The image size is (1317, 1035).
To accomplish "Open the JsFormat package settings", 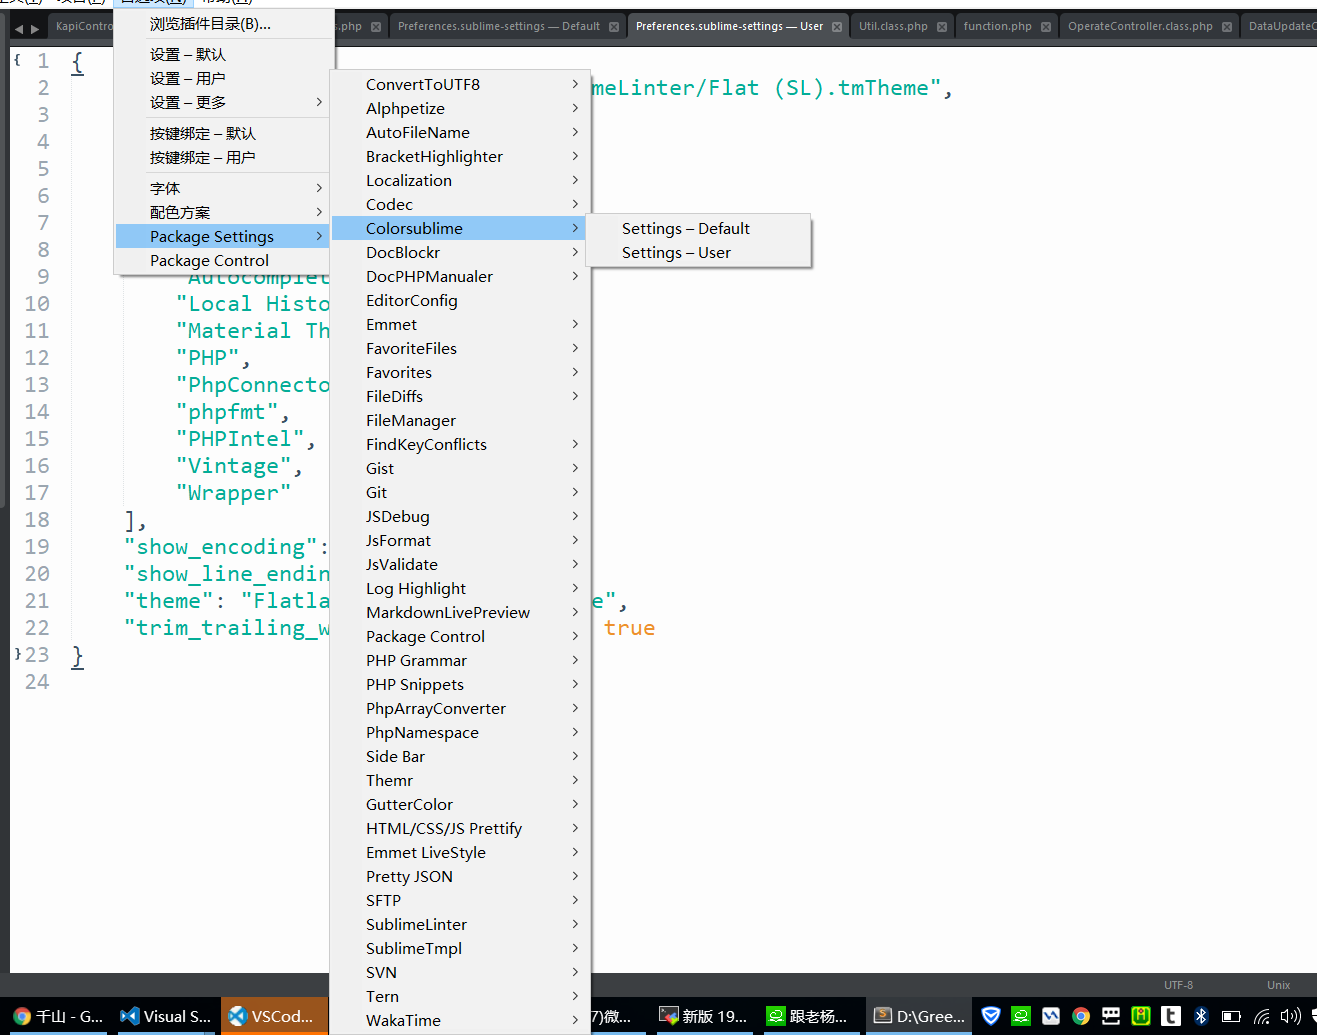I will pyautogui.click(x=460, y=540).
